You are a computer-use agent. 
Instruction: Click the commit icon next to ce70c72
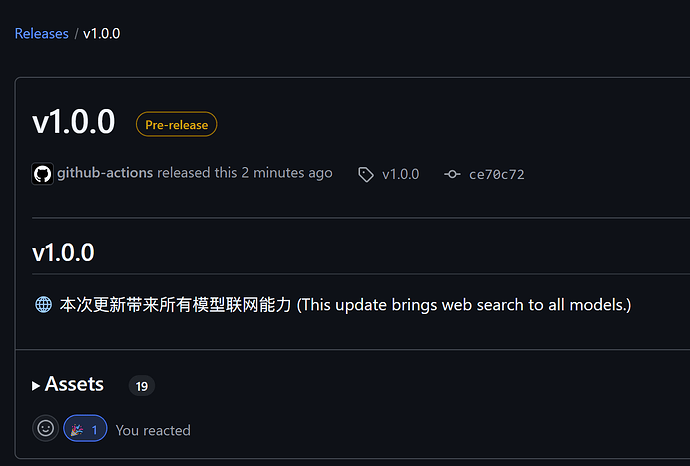[x=452, y=175]
